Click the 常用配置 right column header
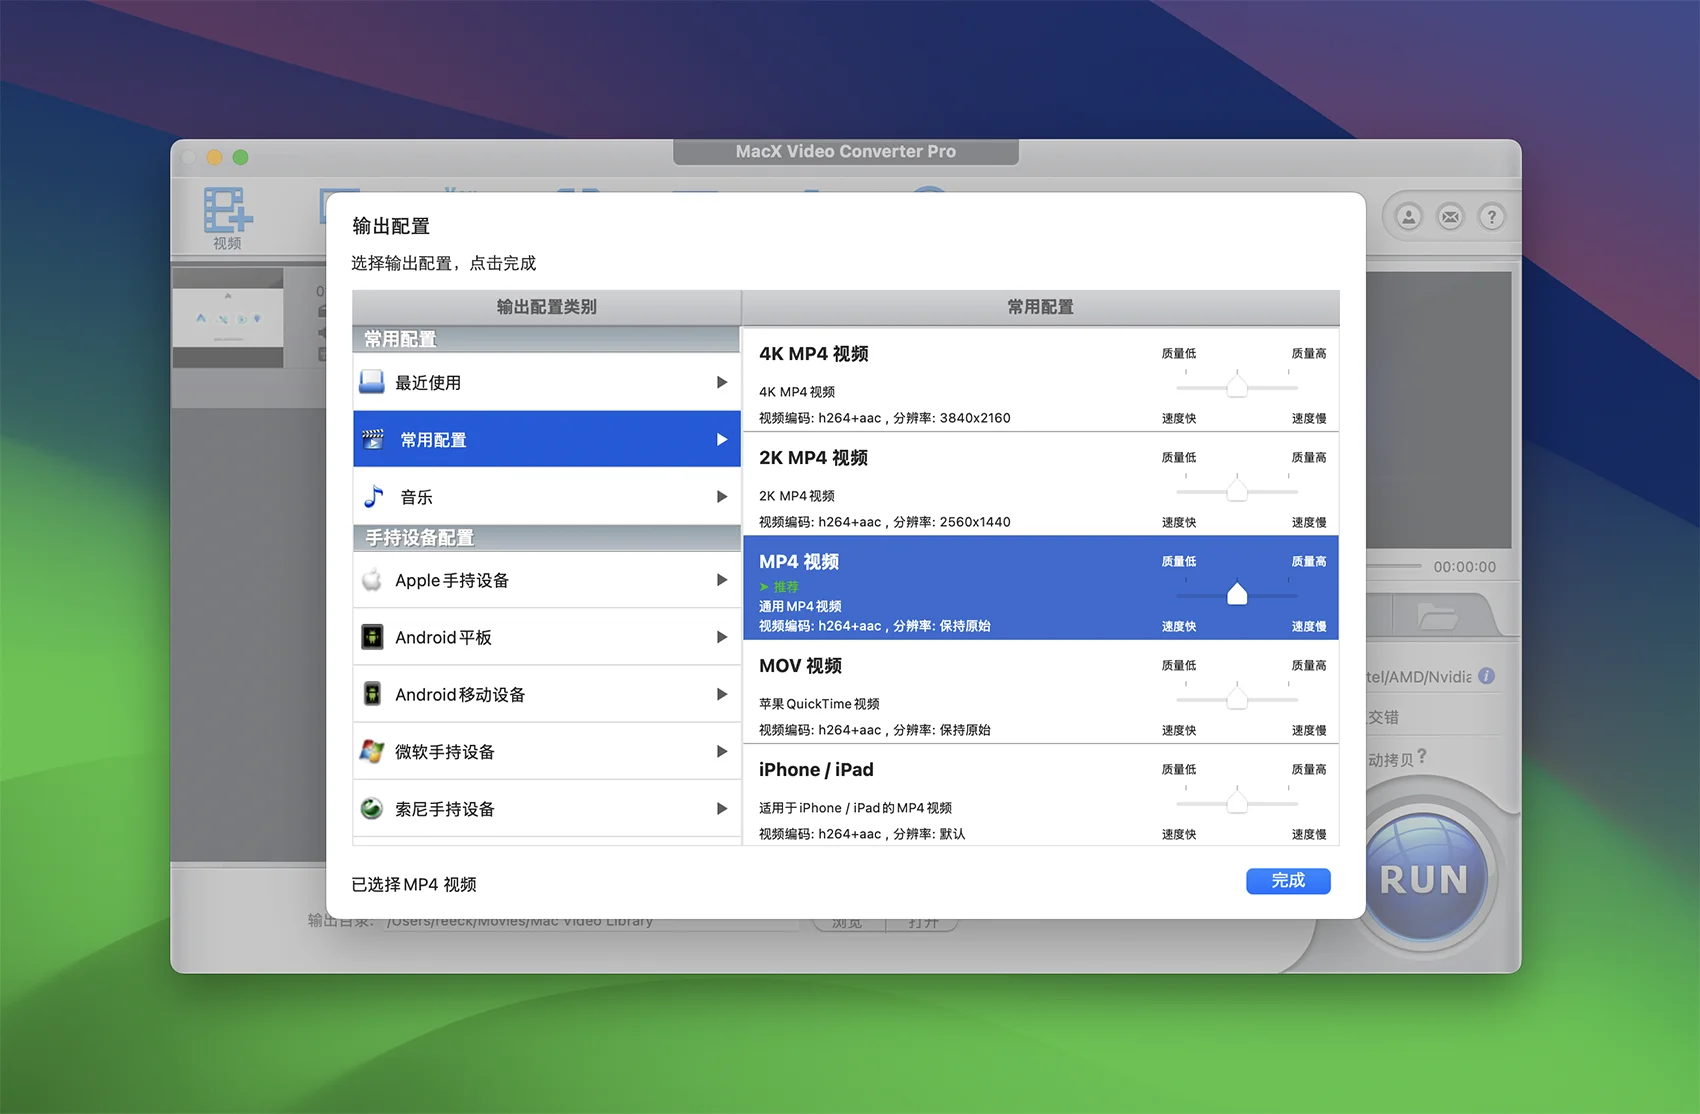Viewport: 1700px width, 1114px height. click(x=1041, y=307)
